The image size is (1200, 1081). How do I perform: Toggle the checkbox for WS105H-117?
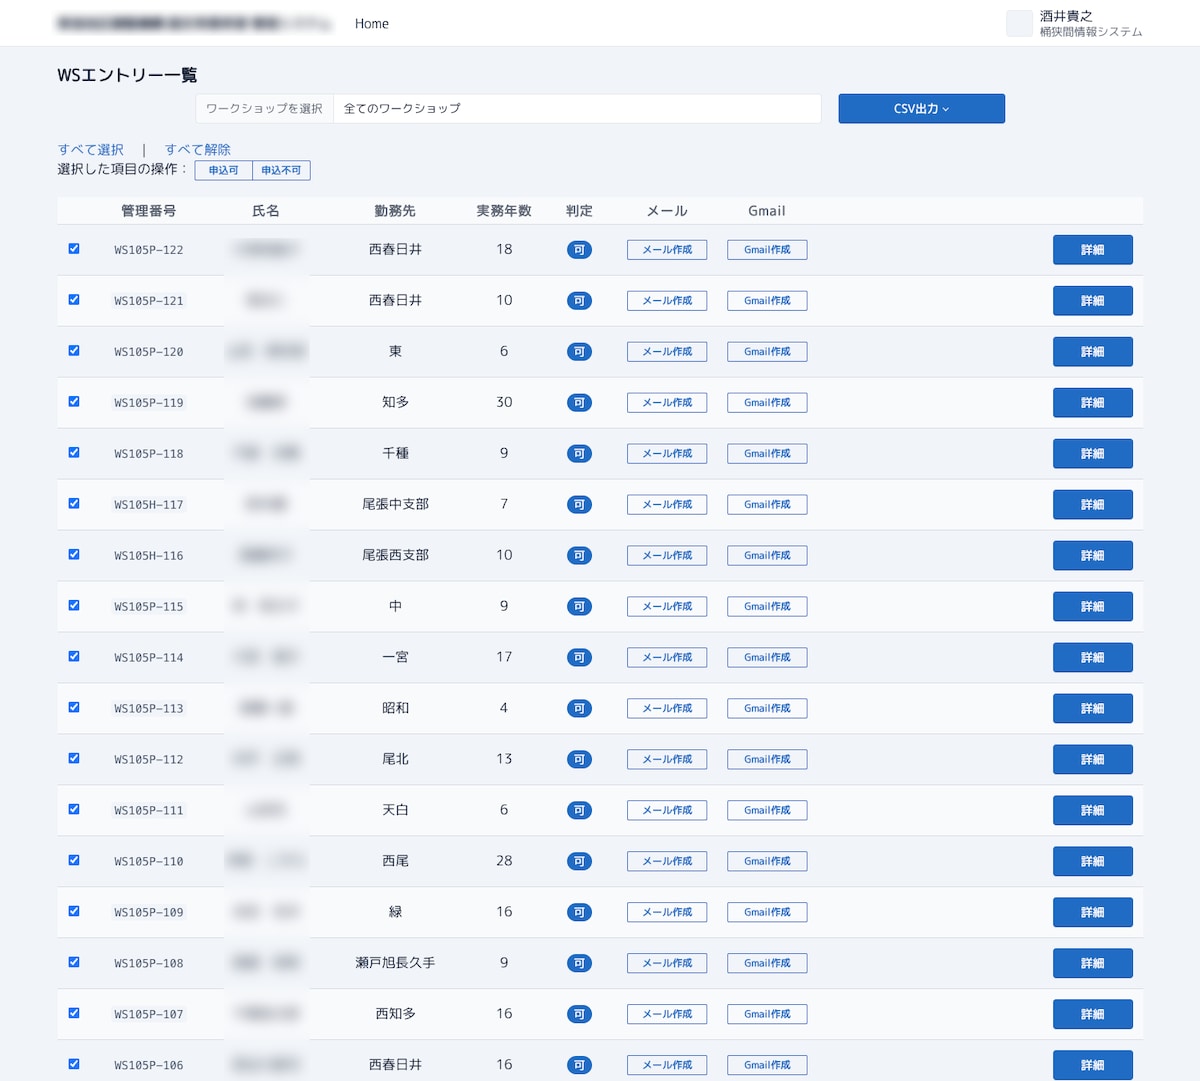pos(74,504)
